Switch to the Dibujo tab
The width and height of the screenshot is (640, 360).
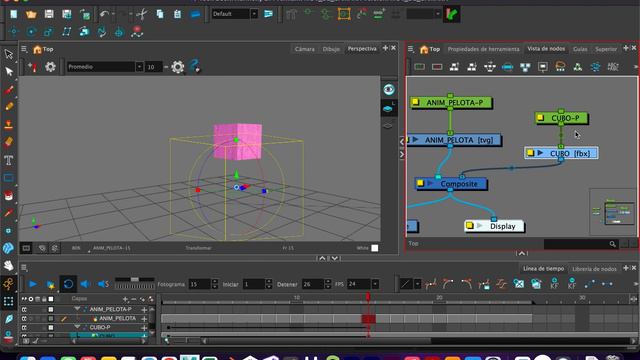point(331,49)
